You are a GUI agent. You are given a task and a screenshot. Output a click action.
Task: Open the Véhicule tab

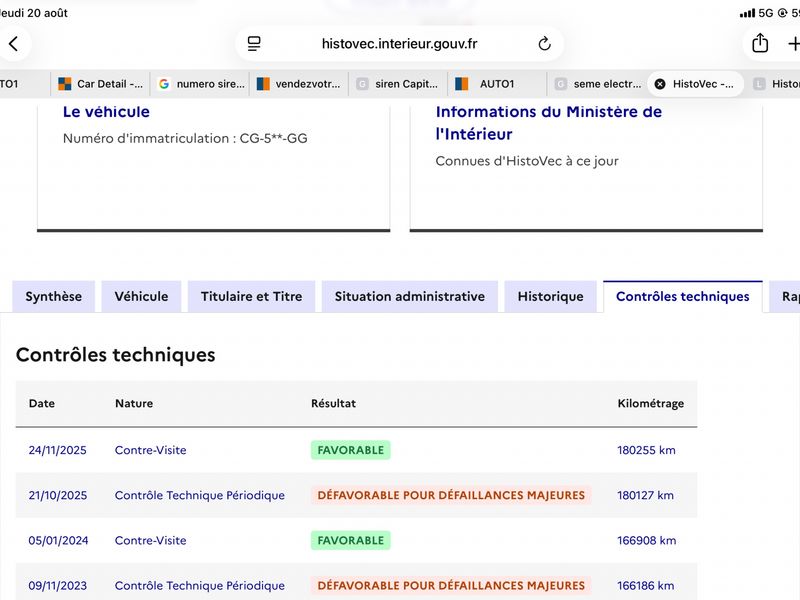pos(141,296)
